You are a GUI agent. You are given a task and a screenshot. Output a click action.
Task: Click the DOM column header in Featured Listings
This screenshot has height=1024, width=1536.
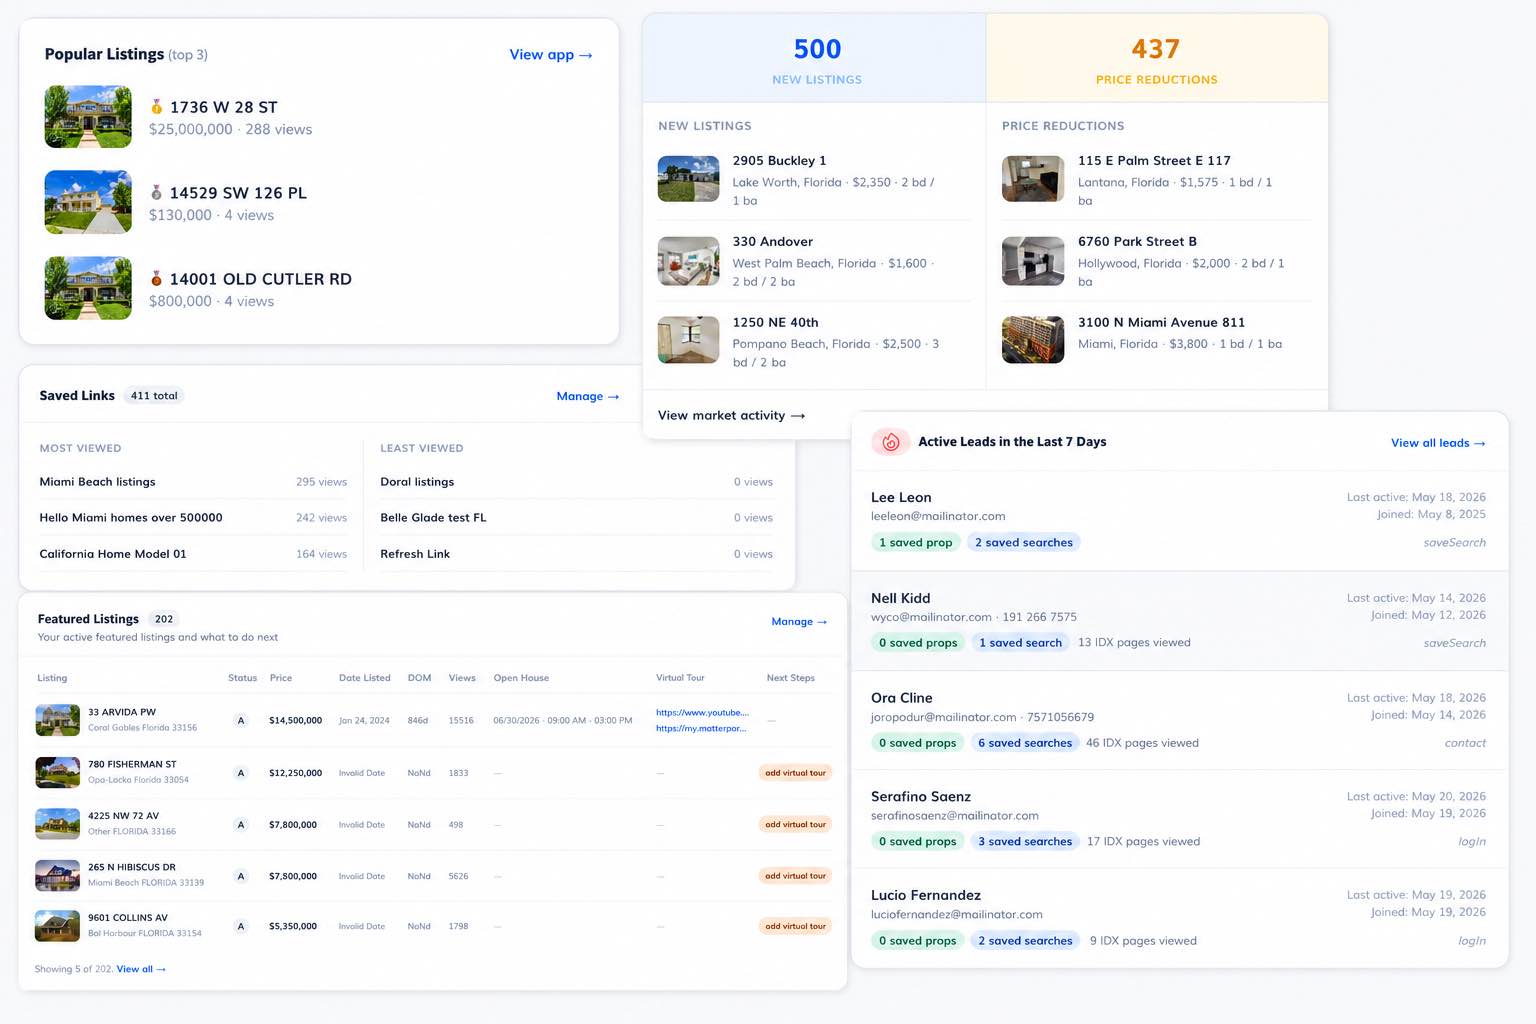point(419,678)
